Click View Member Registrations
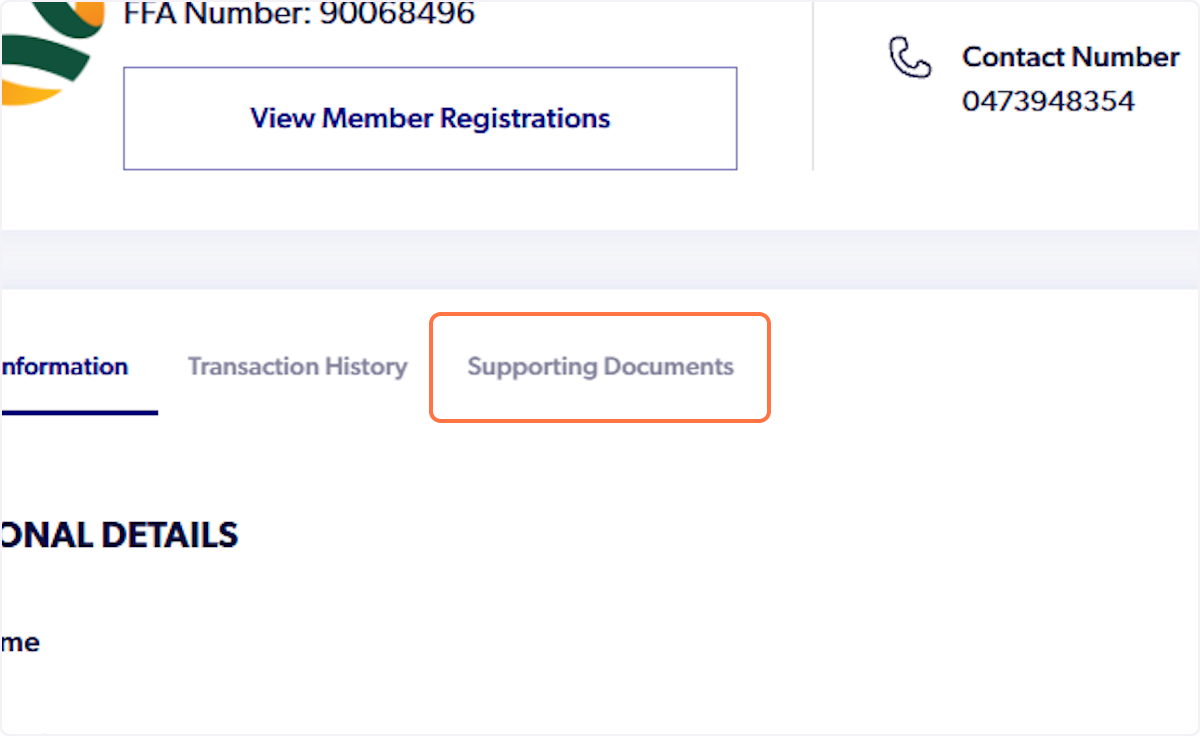Screen dimensions: 1200x736 click(430, 118)
